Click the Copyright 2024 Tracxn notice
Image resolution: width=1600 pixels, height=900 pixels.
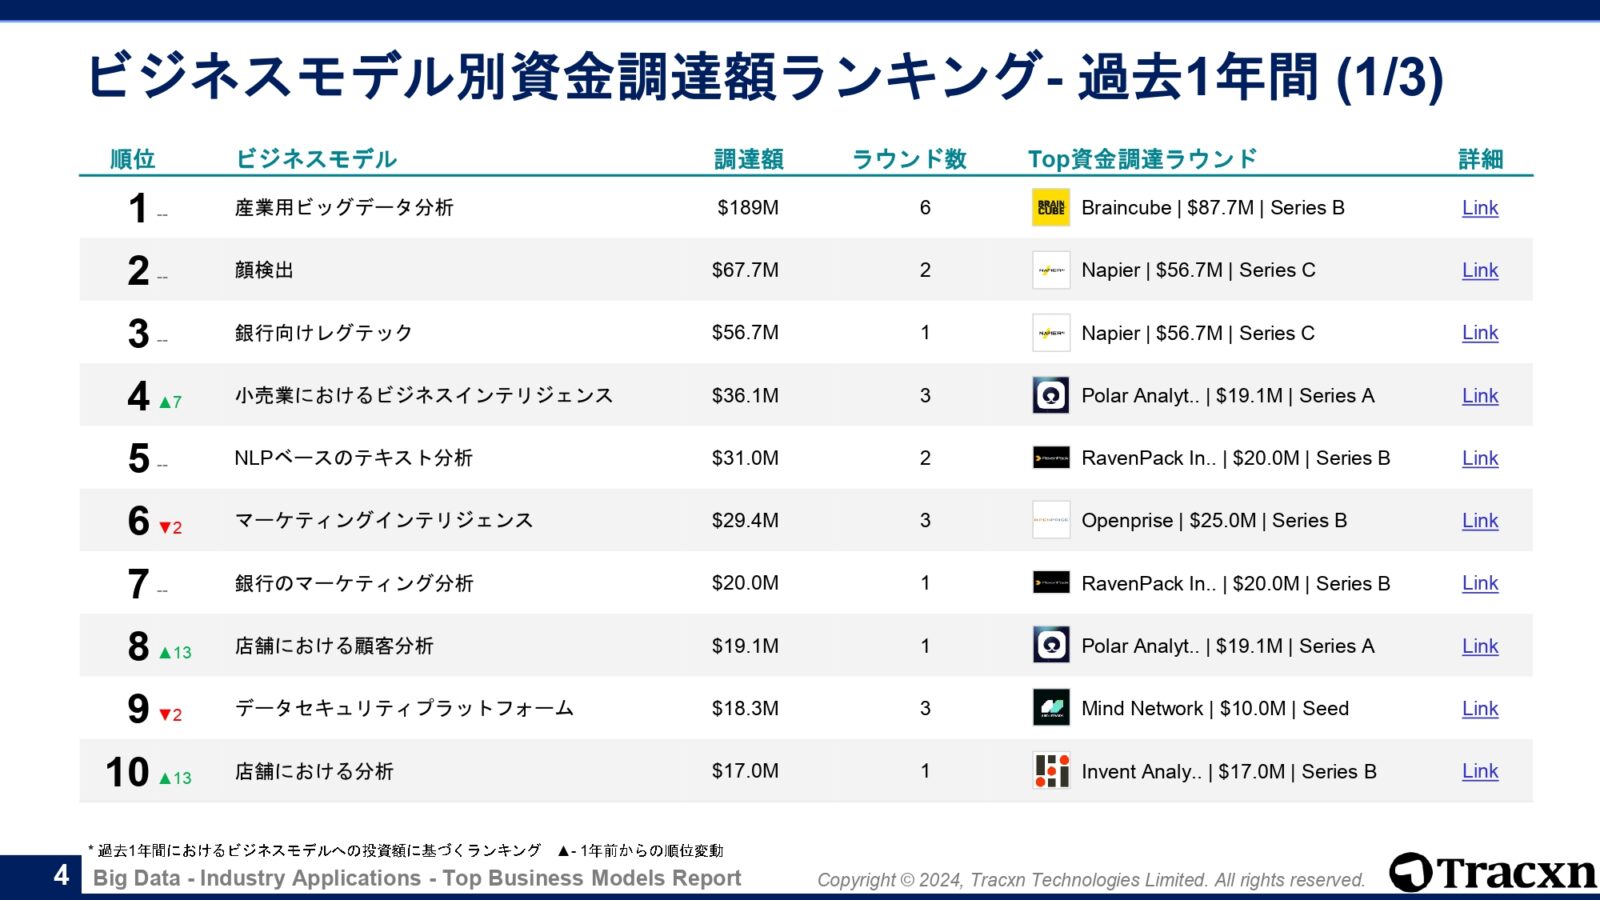[x=1091, y=880]
